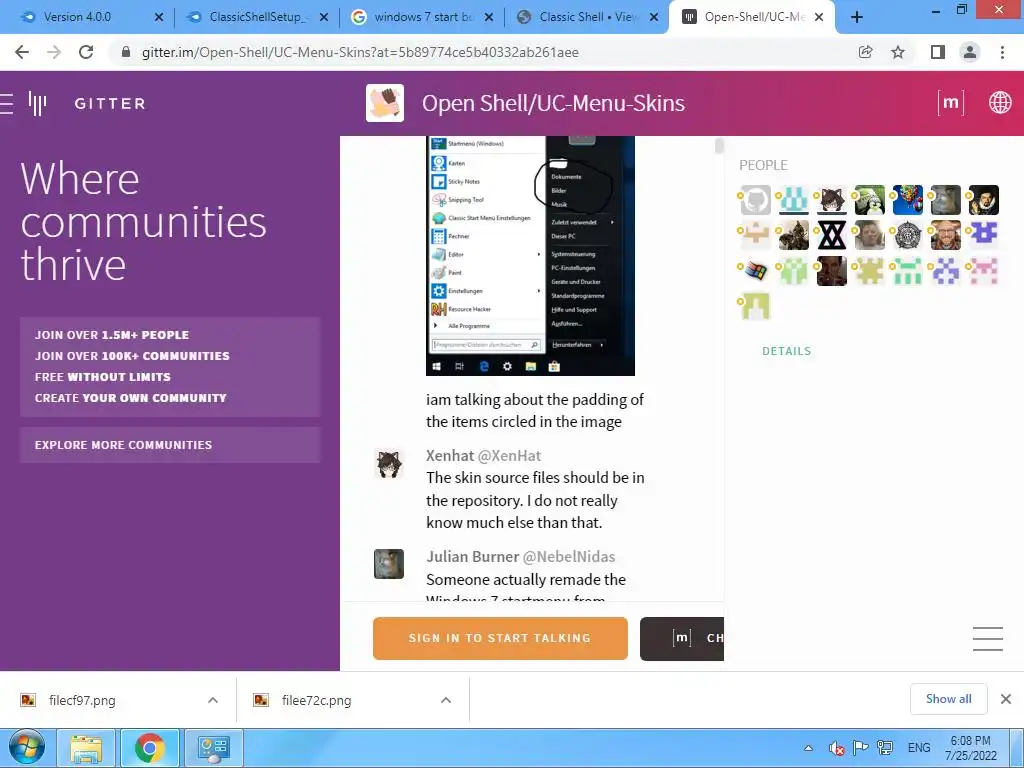Select the GitHub octocat avatar in People

756,200
